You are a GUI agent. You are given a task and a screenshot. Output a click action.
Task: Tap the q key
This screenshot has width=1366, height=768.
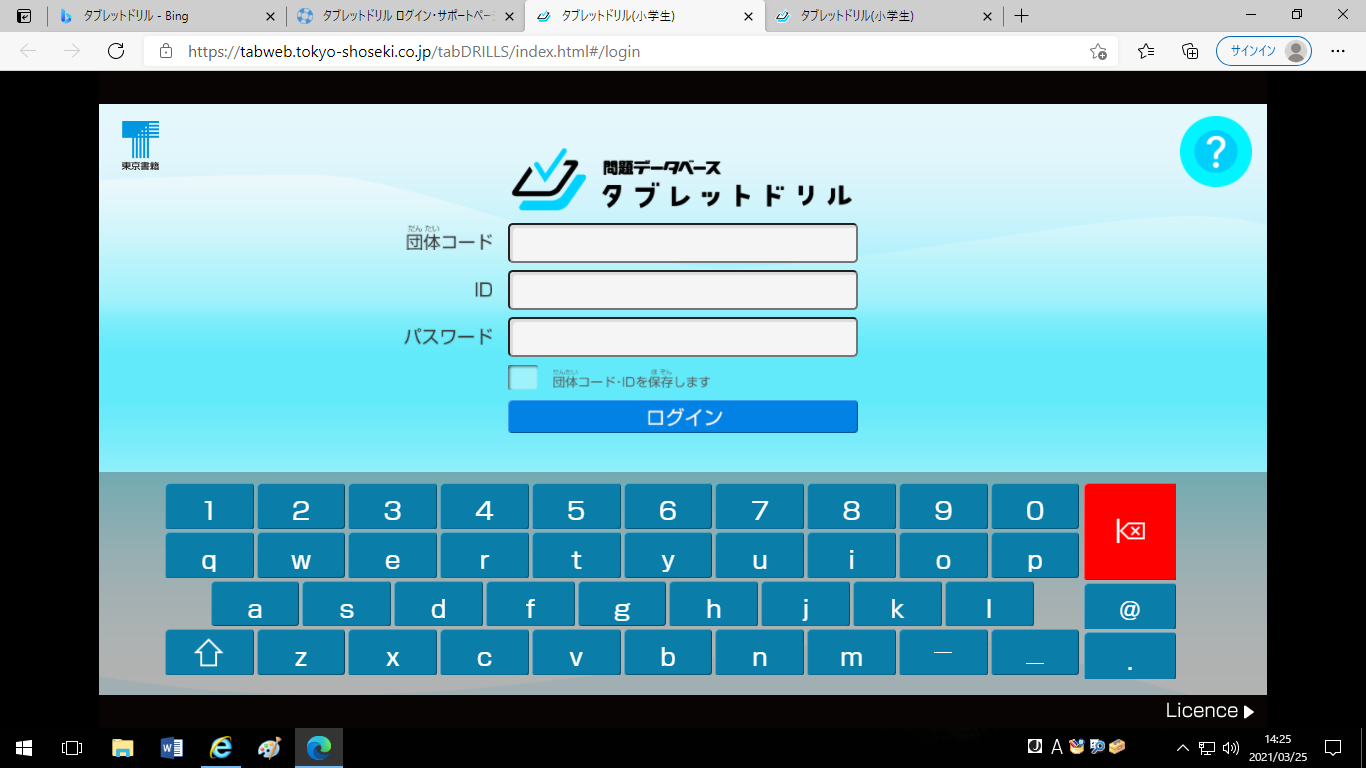(x=209, y=556)
